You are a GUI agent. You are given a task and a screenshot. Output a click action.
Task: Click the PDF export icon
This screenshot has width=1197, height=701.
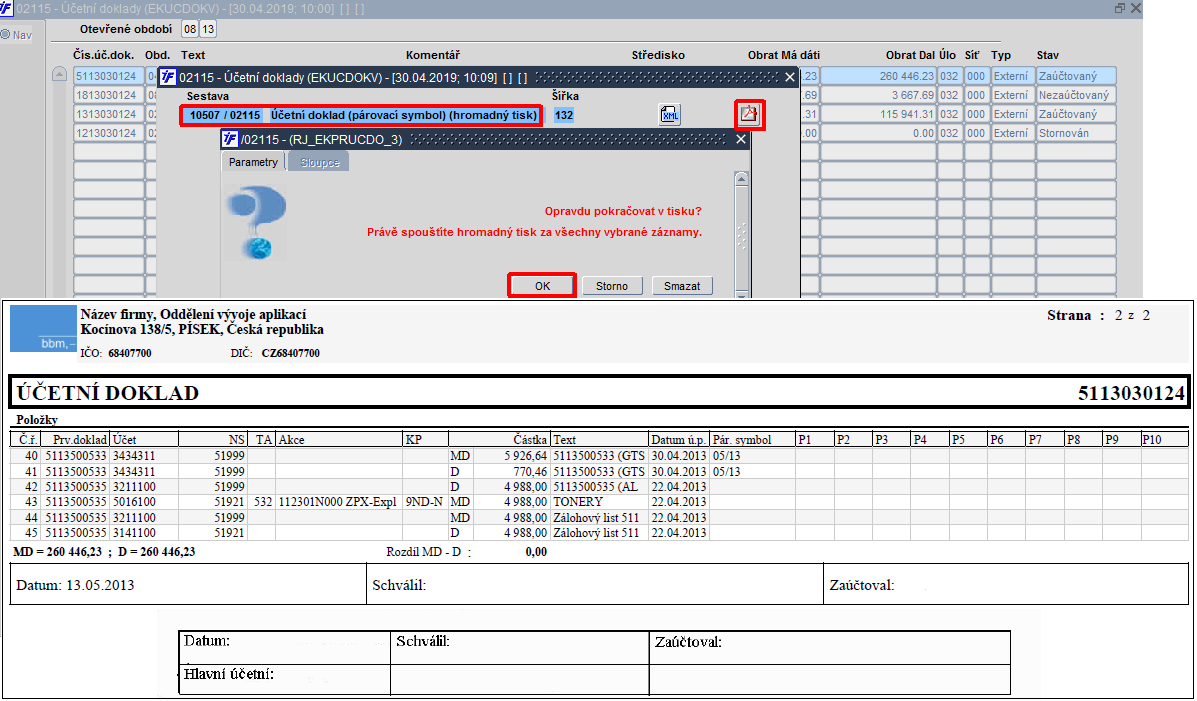coord(749,115)
